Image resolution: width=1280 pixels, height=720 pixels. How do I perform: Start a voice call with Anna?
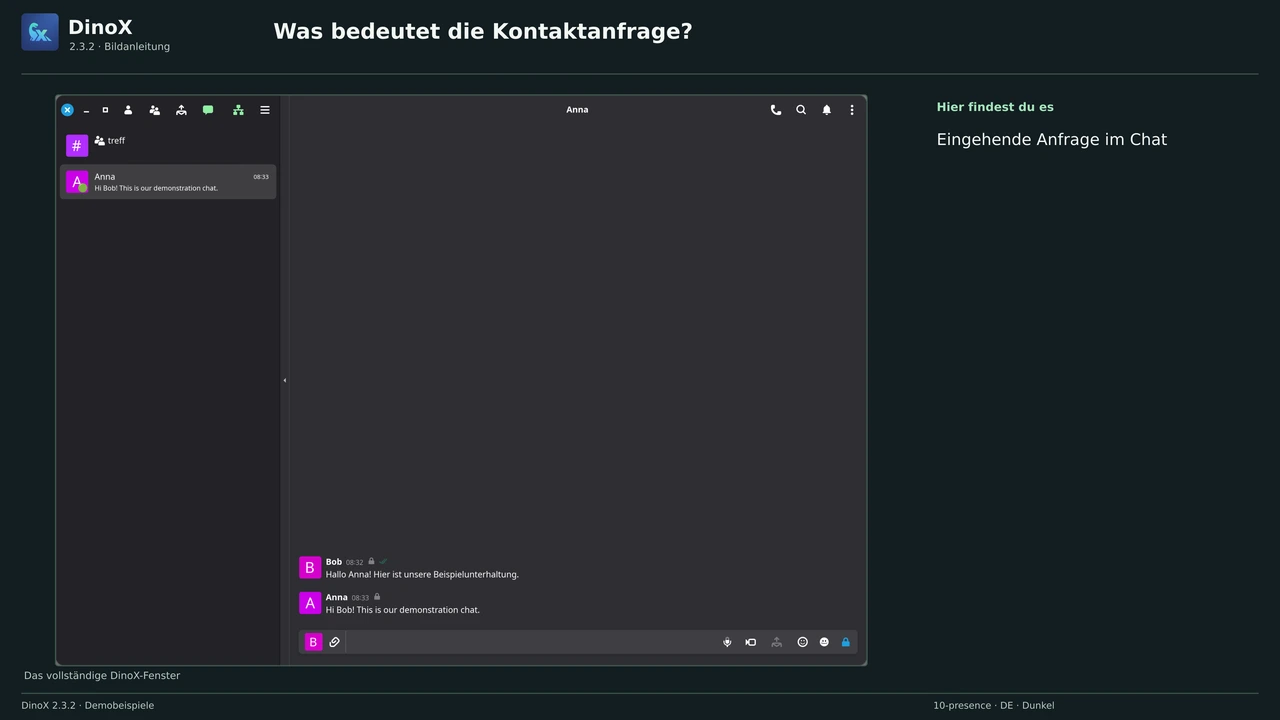click(775, 110)
